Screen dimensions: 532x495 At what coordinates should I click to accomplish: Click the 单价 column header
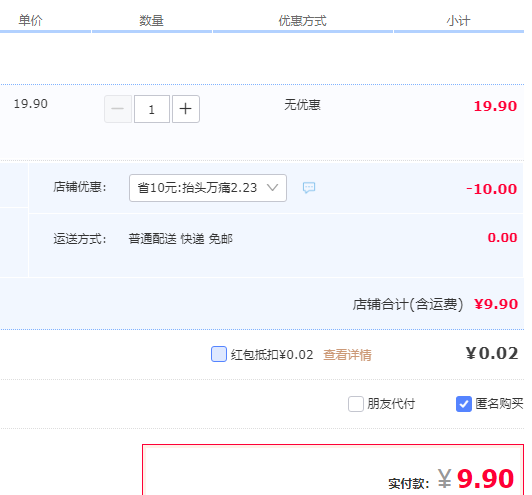[x=31, y=20]
